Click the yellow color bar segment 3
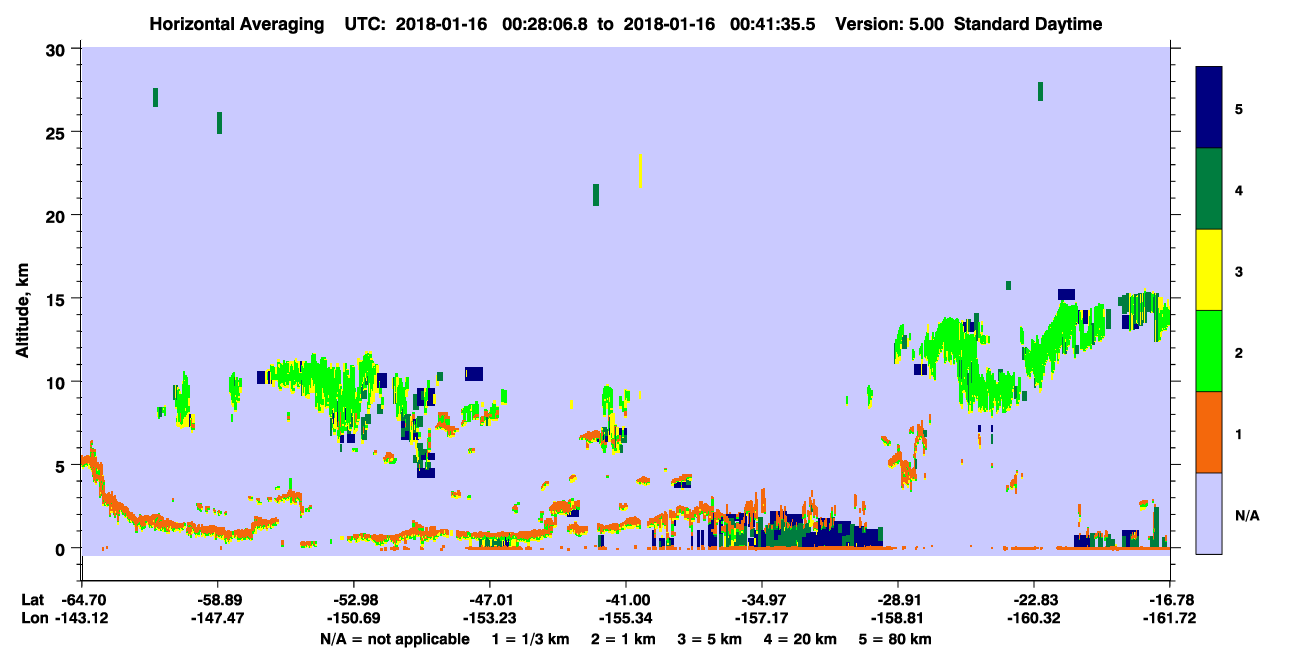Screen dimensions: 1300x667 (1209, 270)
